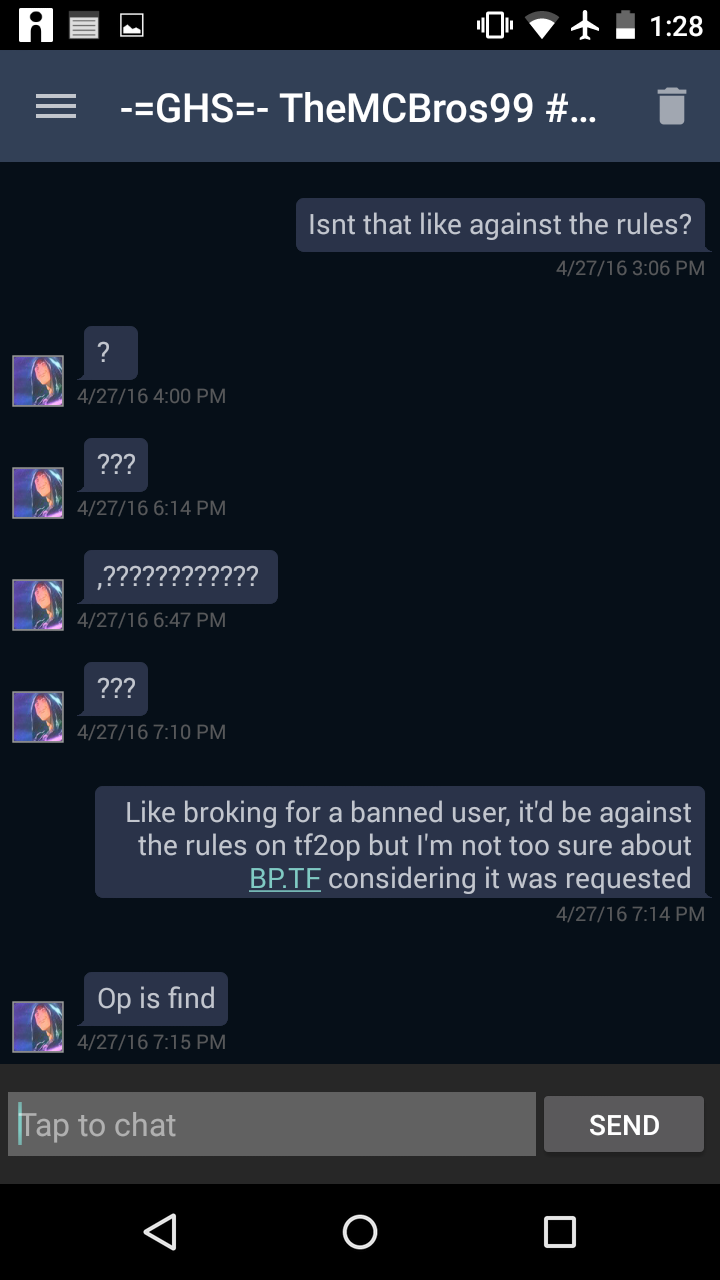
Task: Tap the airplane mode status icon
Action: tap(585, 25)
